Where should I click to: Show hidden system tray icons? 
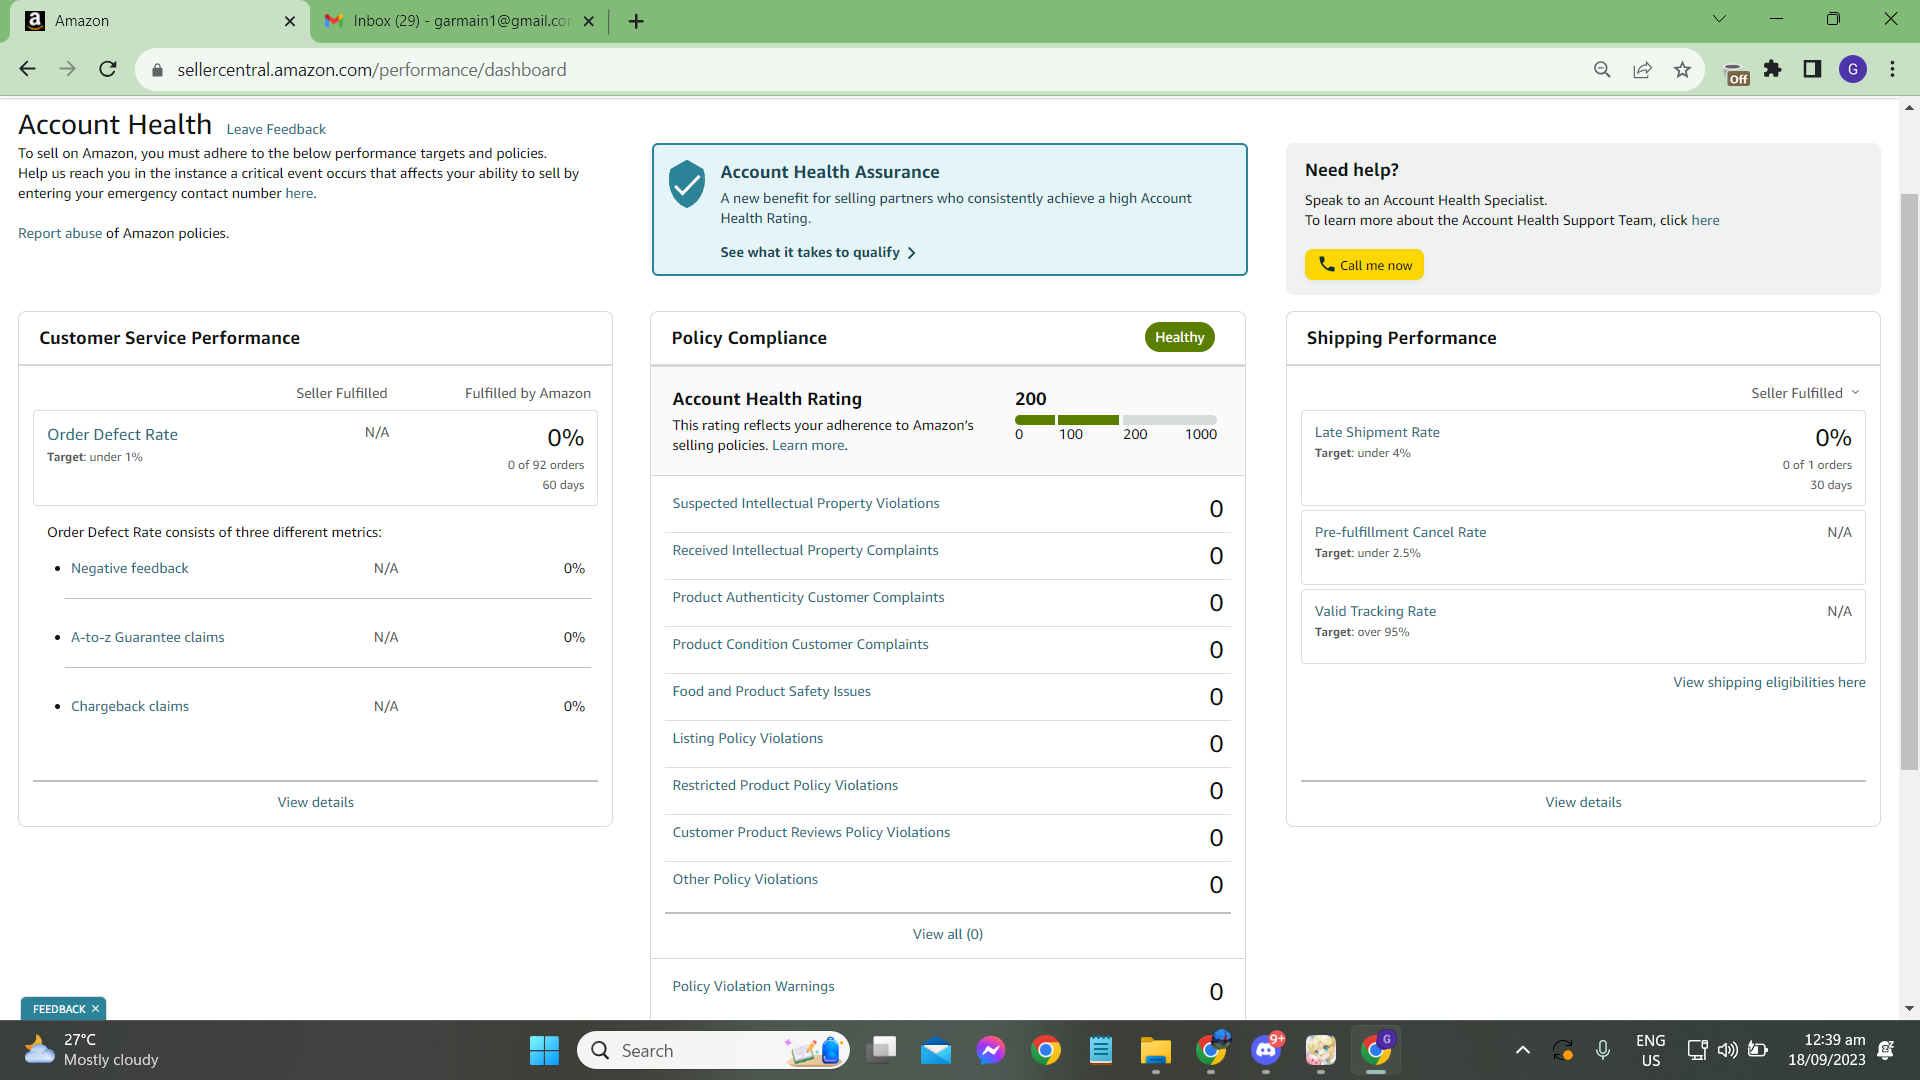click(x=1522, y=1050)
